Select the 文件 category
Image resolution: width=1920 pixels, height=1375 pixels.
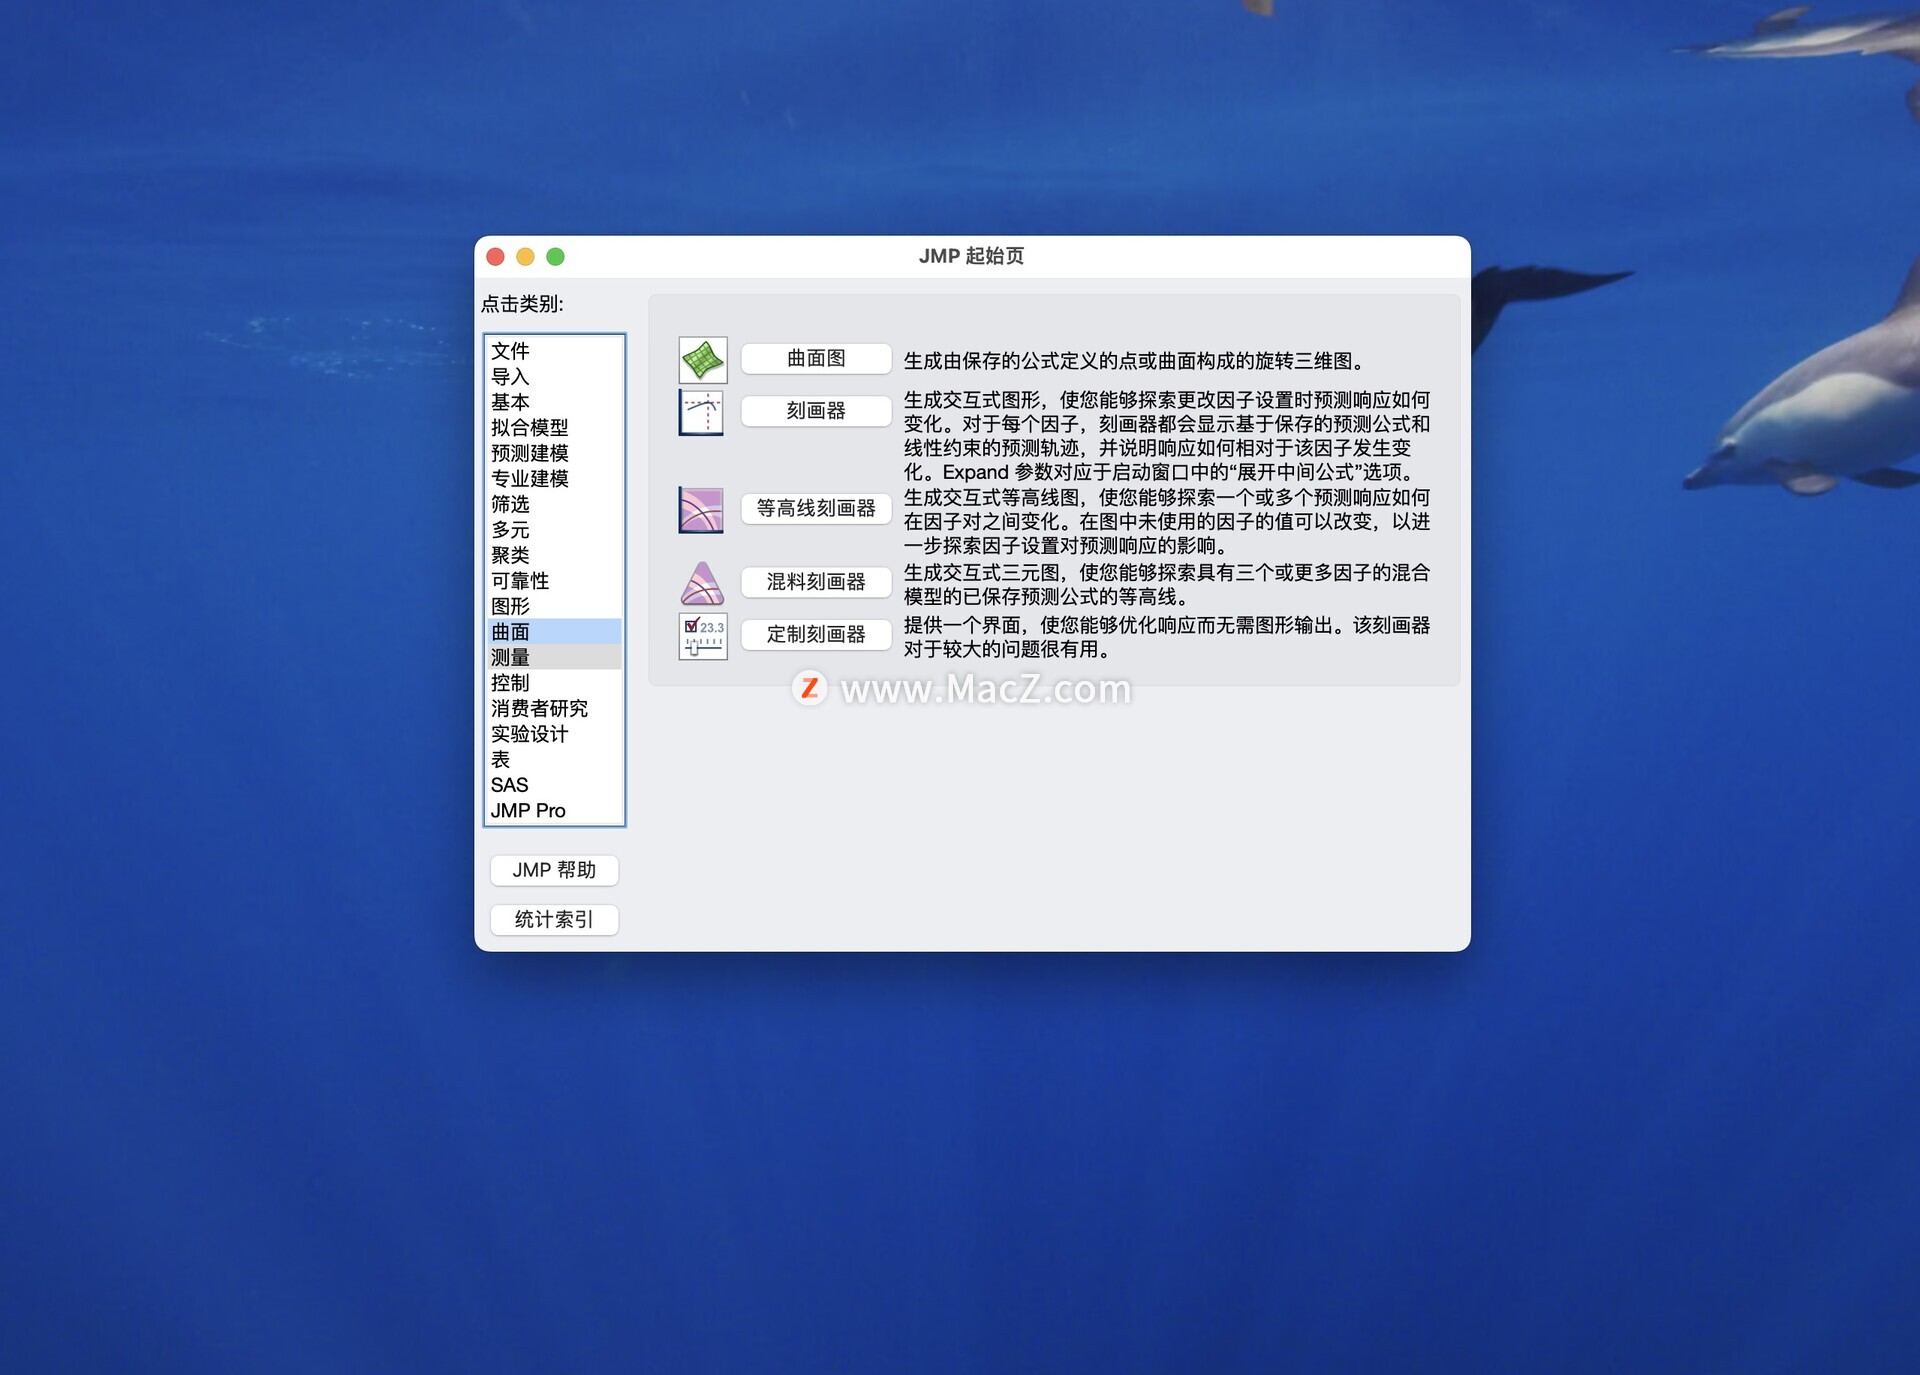point(554,351)
